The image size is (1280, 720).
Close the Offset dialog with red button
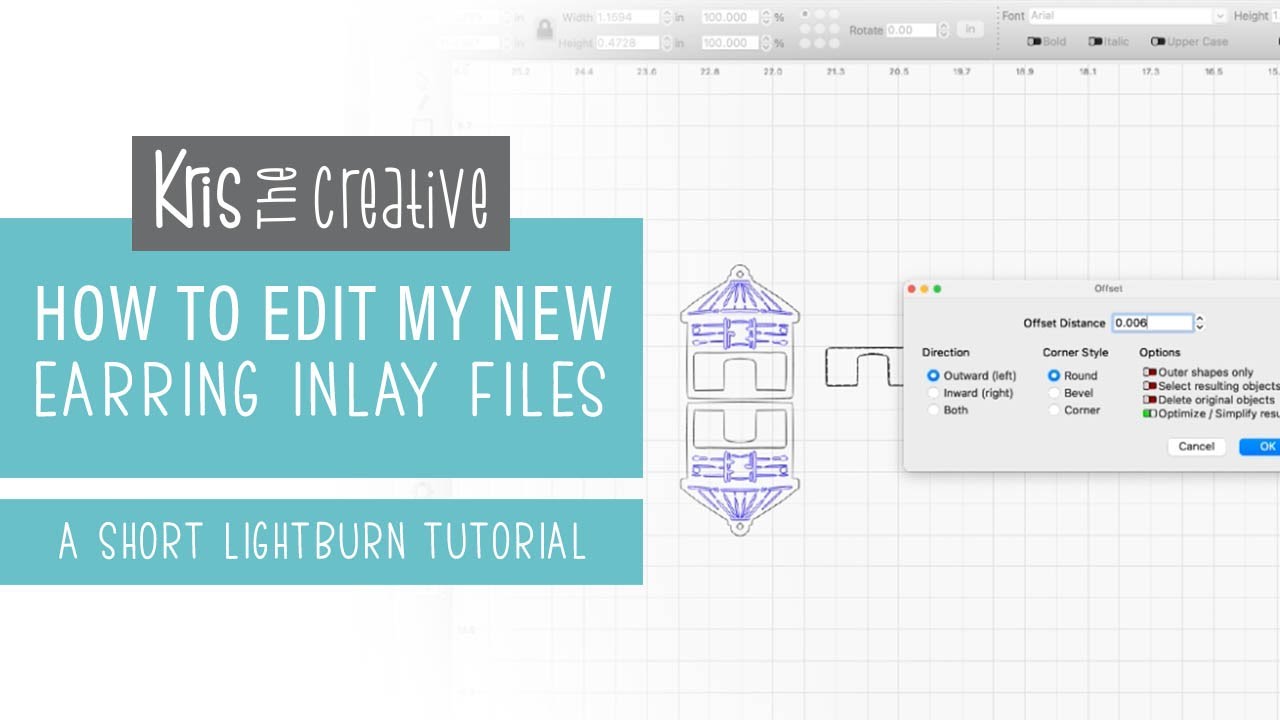(911, 289)
